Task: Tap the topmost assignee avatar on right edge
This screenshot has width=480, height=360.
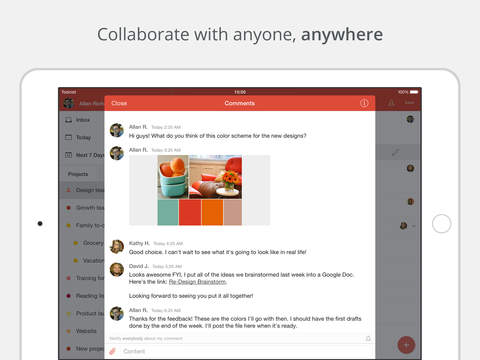Action: click(x=410, y=119)
